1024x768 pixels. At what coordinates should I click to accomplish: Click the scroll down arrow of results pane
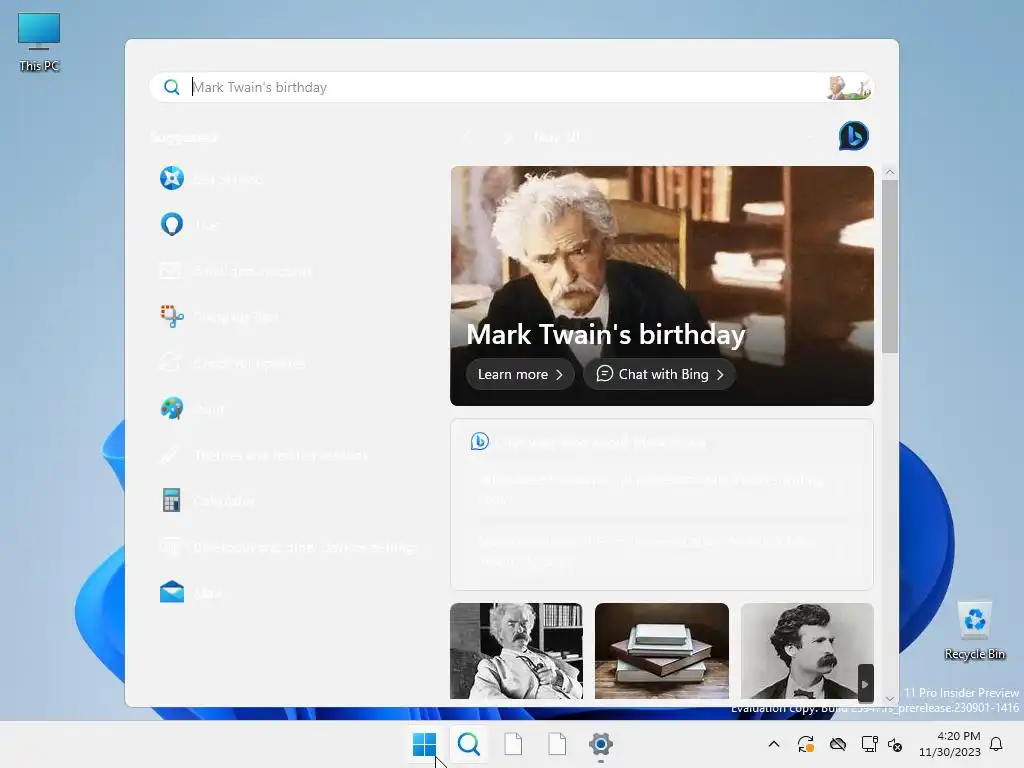889,698
